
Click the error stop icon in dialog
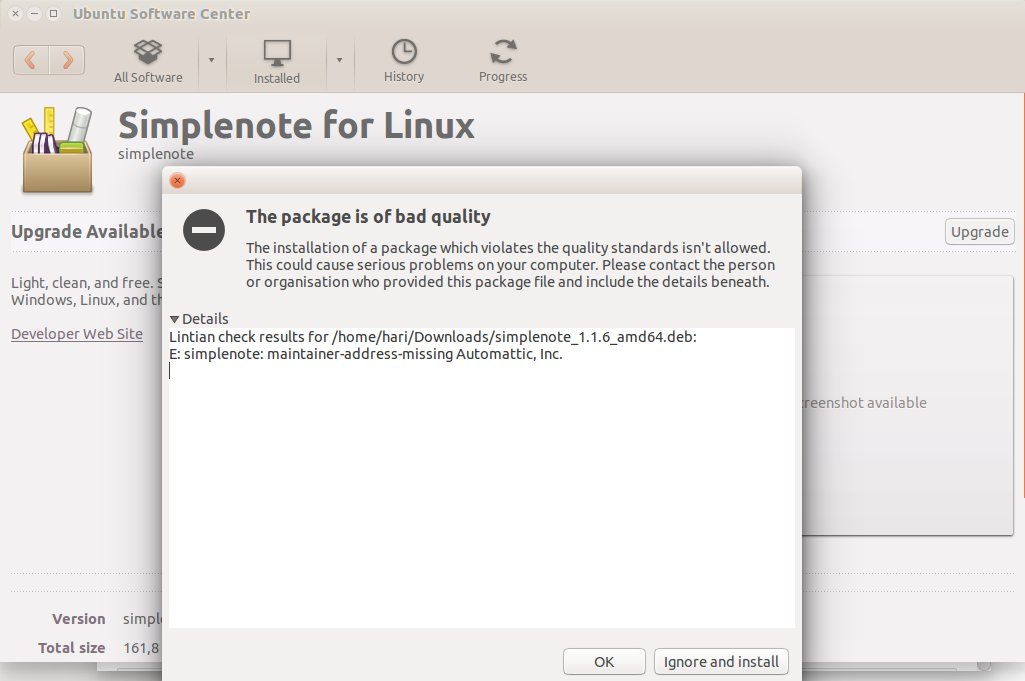(204, 229)
